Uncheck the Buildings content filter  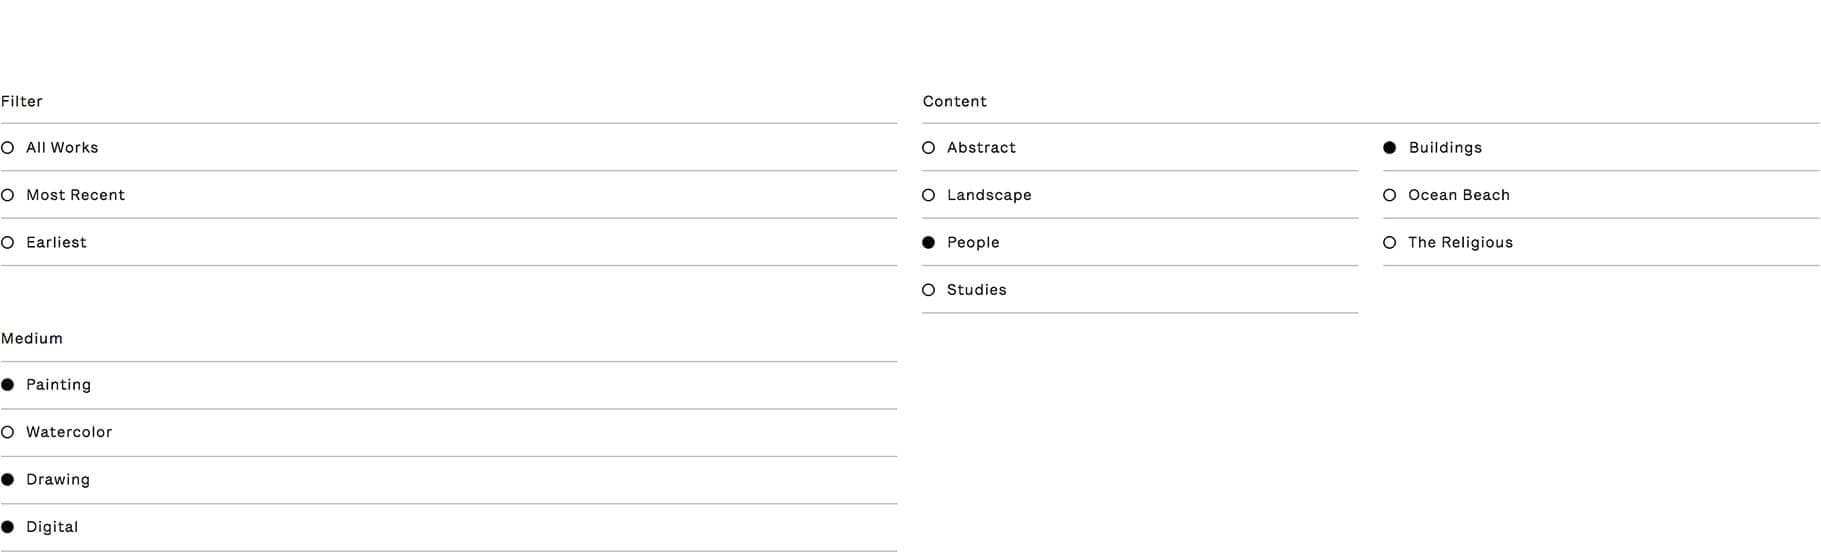(x=1444, y=148)
